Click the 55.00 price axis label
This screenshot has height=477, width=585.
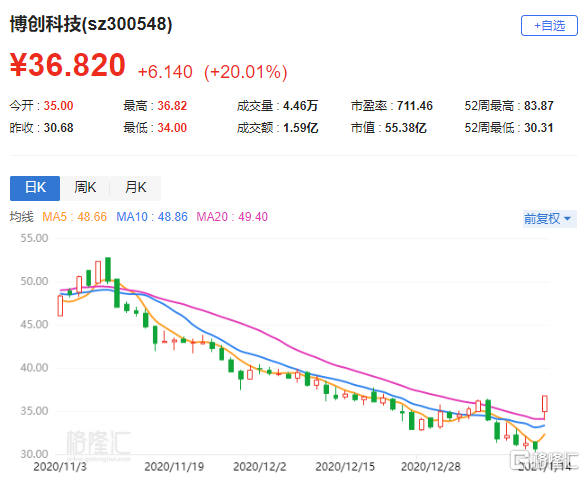pyautogui.click(x=34, y=238)
